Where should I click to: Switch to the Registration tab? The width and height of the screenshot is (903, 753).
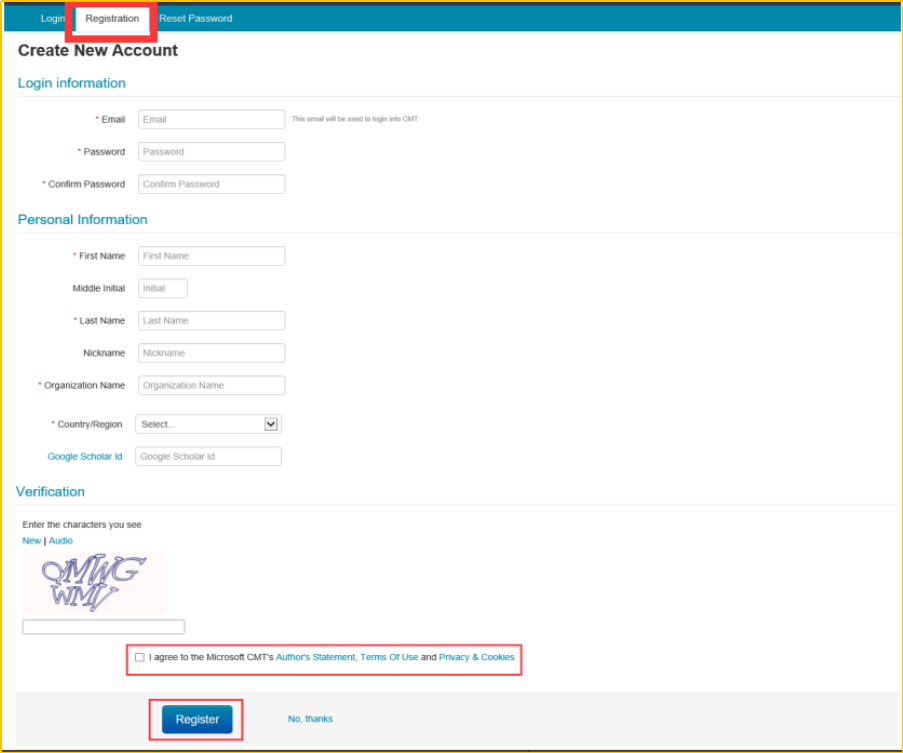(112, 18)
